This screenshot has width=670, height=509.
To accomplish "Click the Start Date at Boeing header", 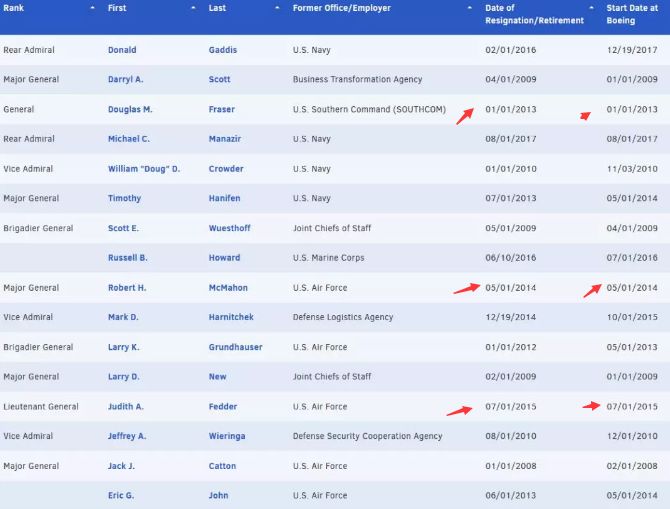I will tap(632, 14).
